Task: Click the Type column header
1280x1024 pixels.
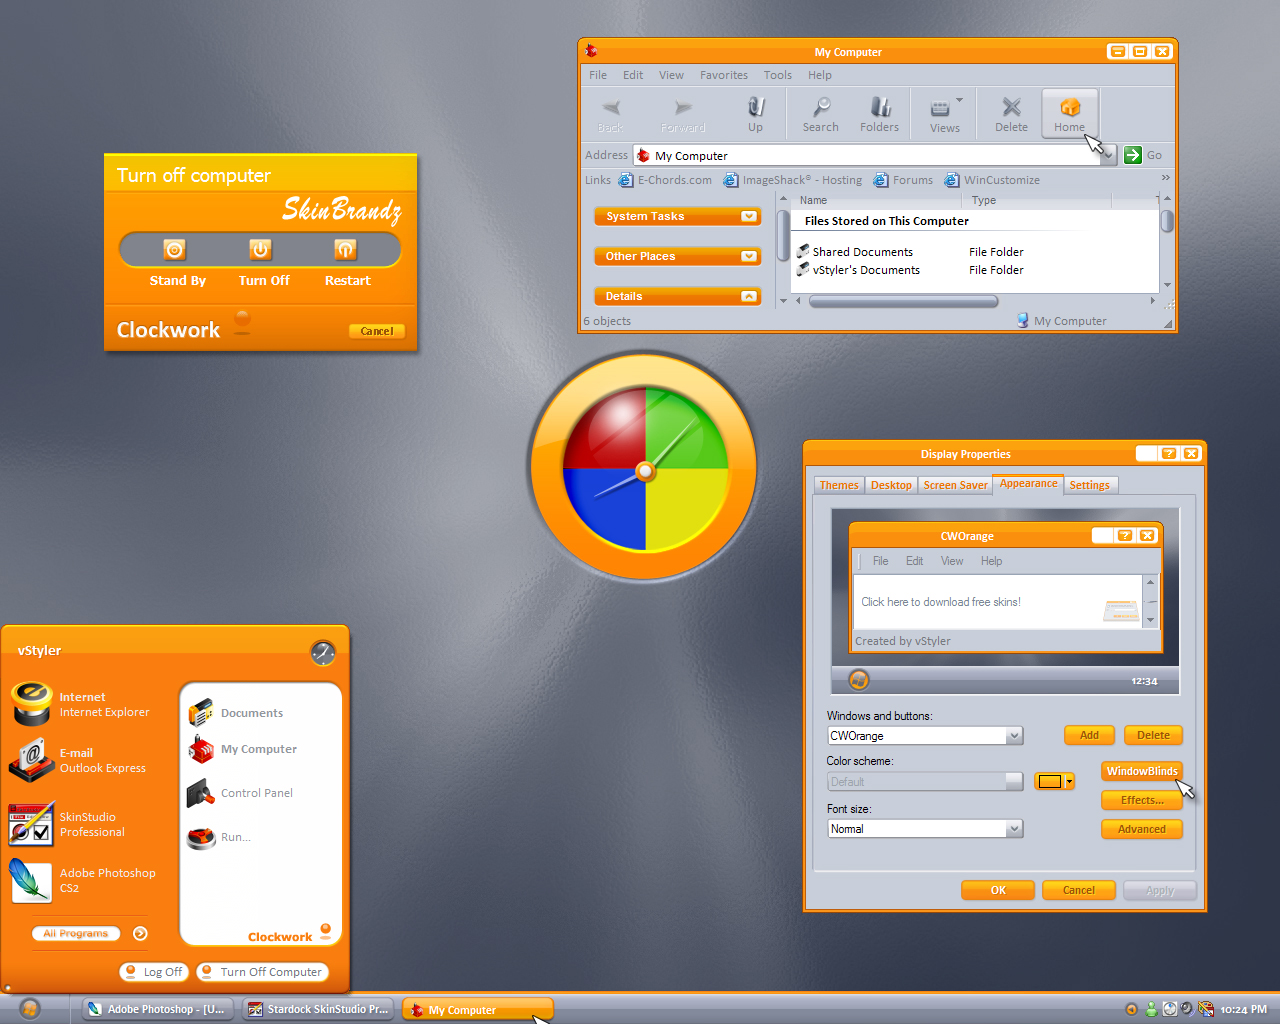Action: (1038, 200)
